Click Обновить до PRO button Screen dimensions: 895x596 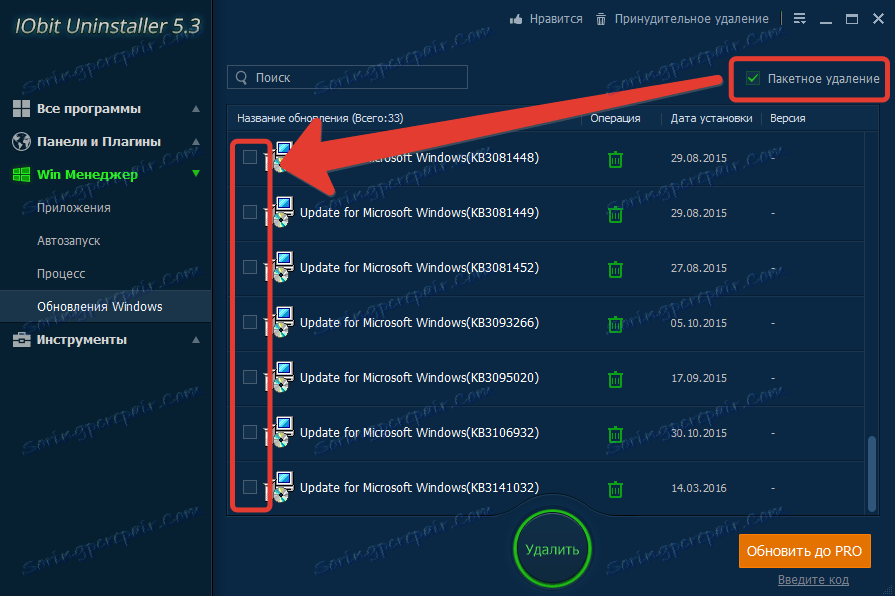[804, 551]
